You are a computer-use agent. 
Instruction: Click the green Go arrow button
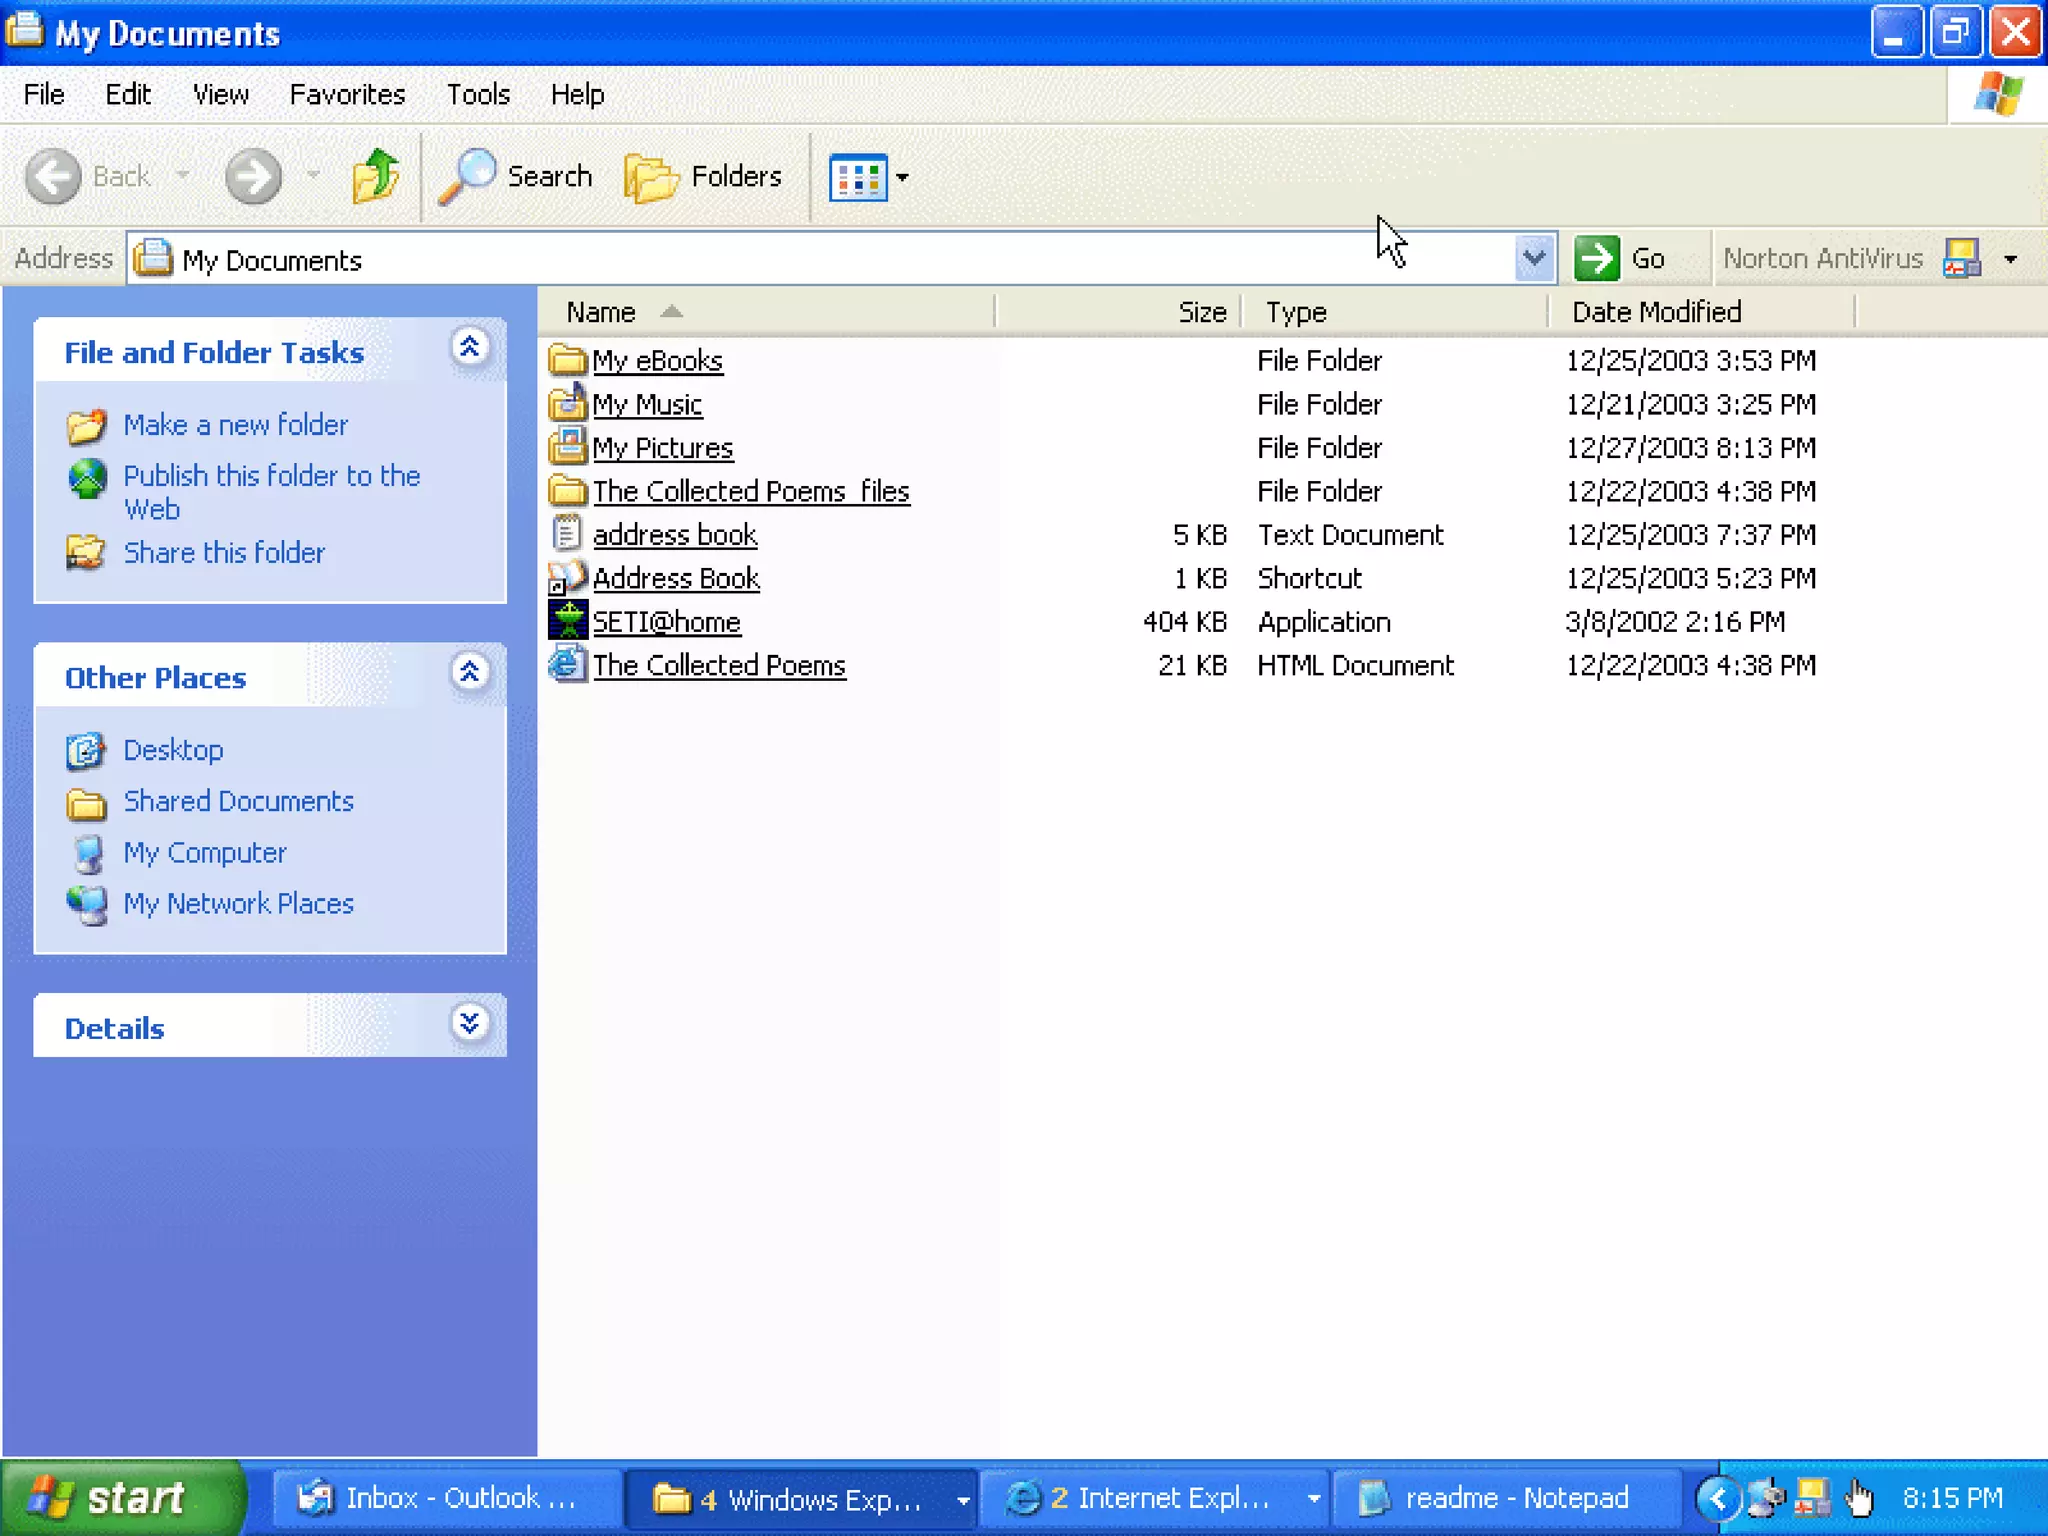1597,259
